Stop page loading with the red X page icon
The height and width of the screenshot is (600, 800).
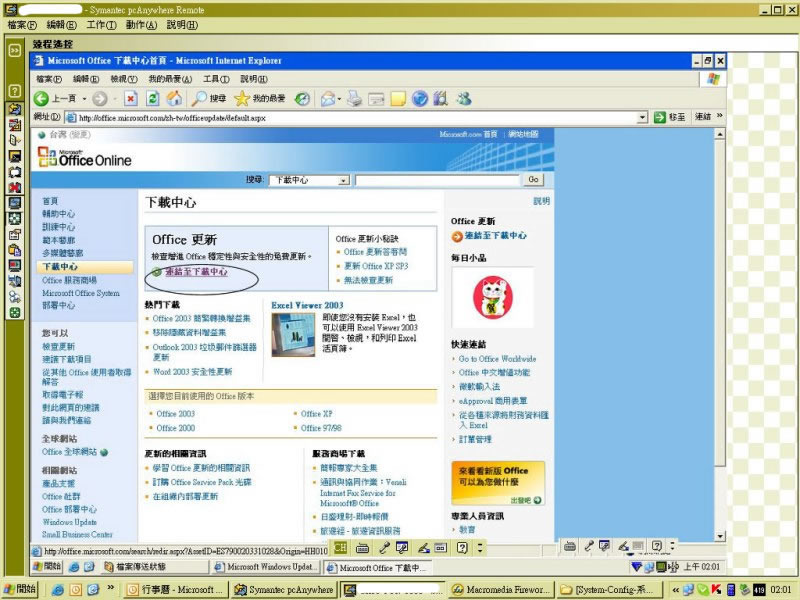point(131,98)
